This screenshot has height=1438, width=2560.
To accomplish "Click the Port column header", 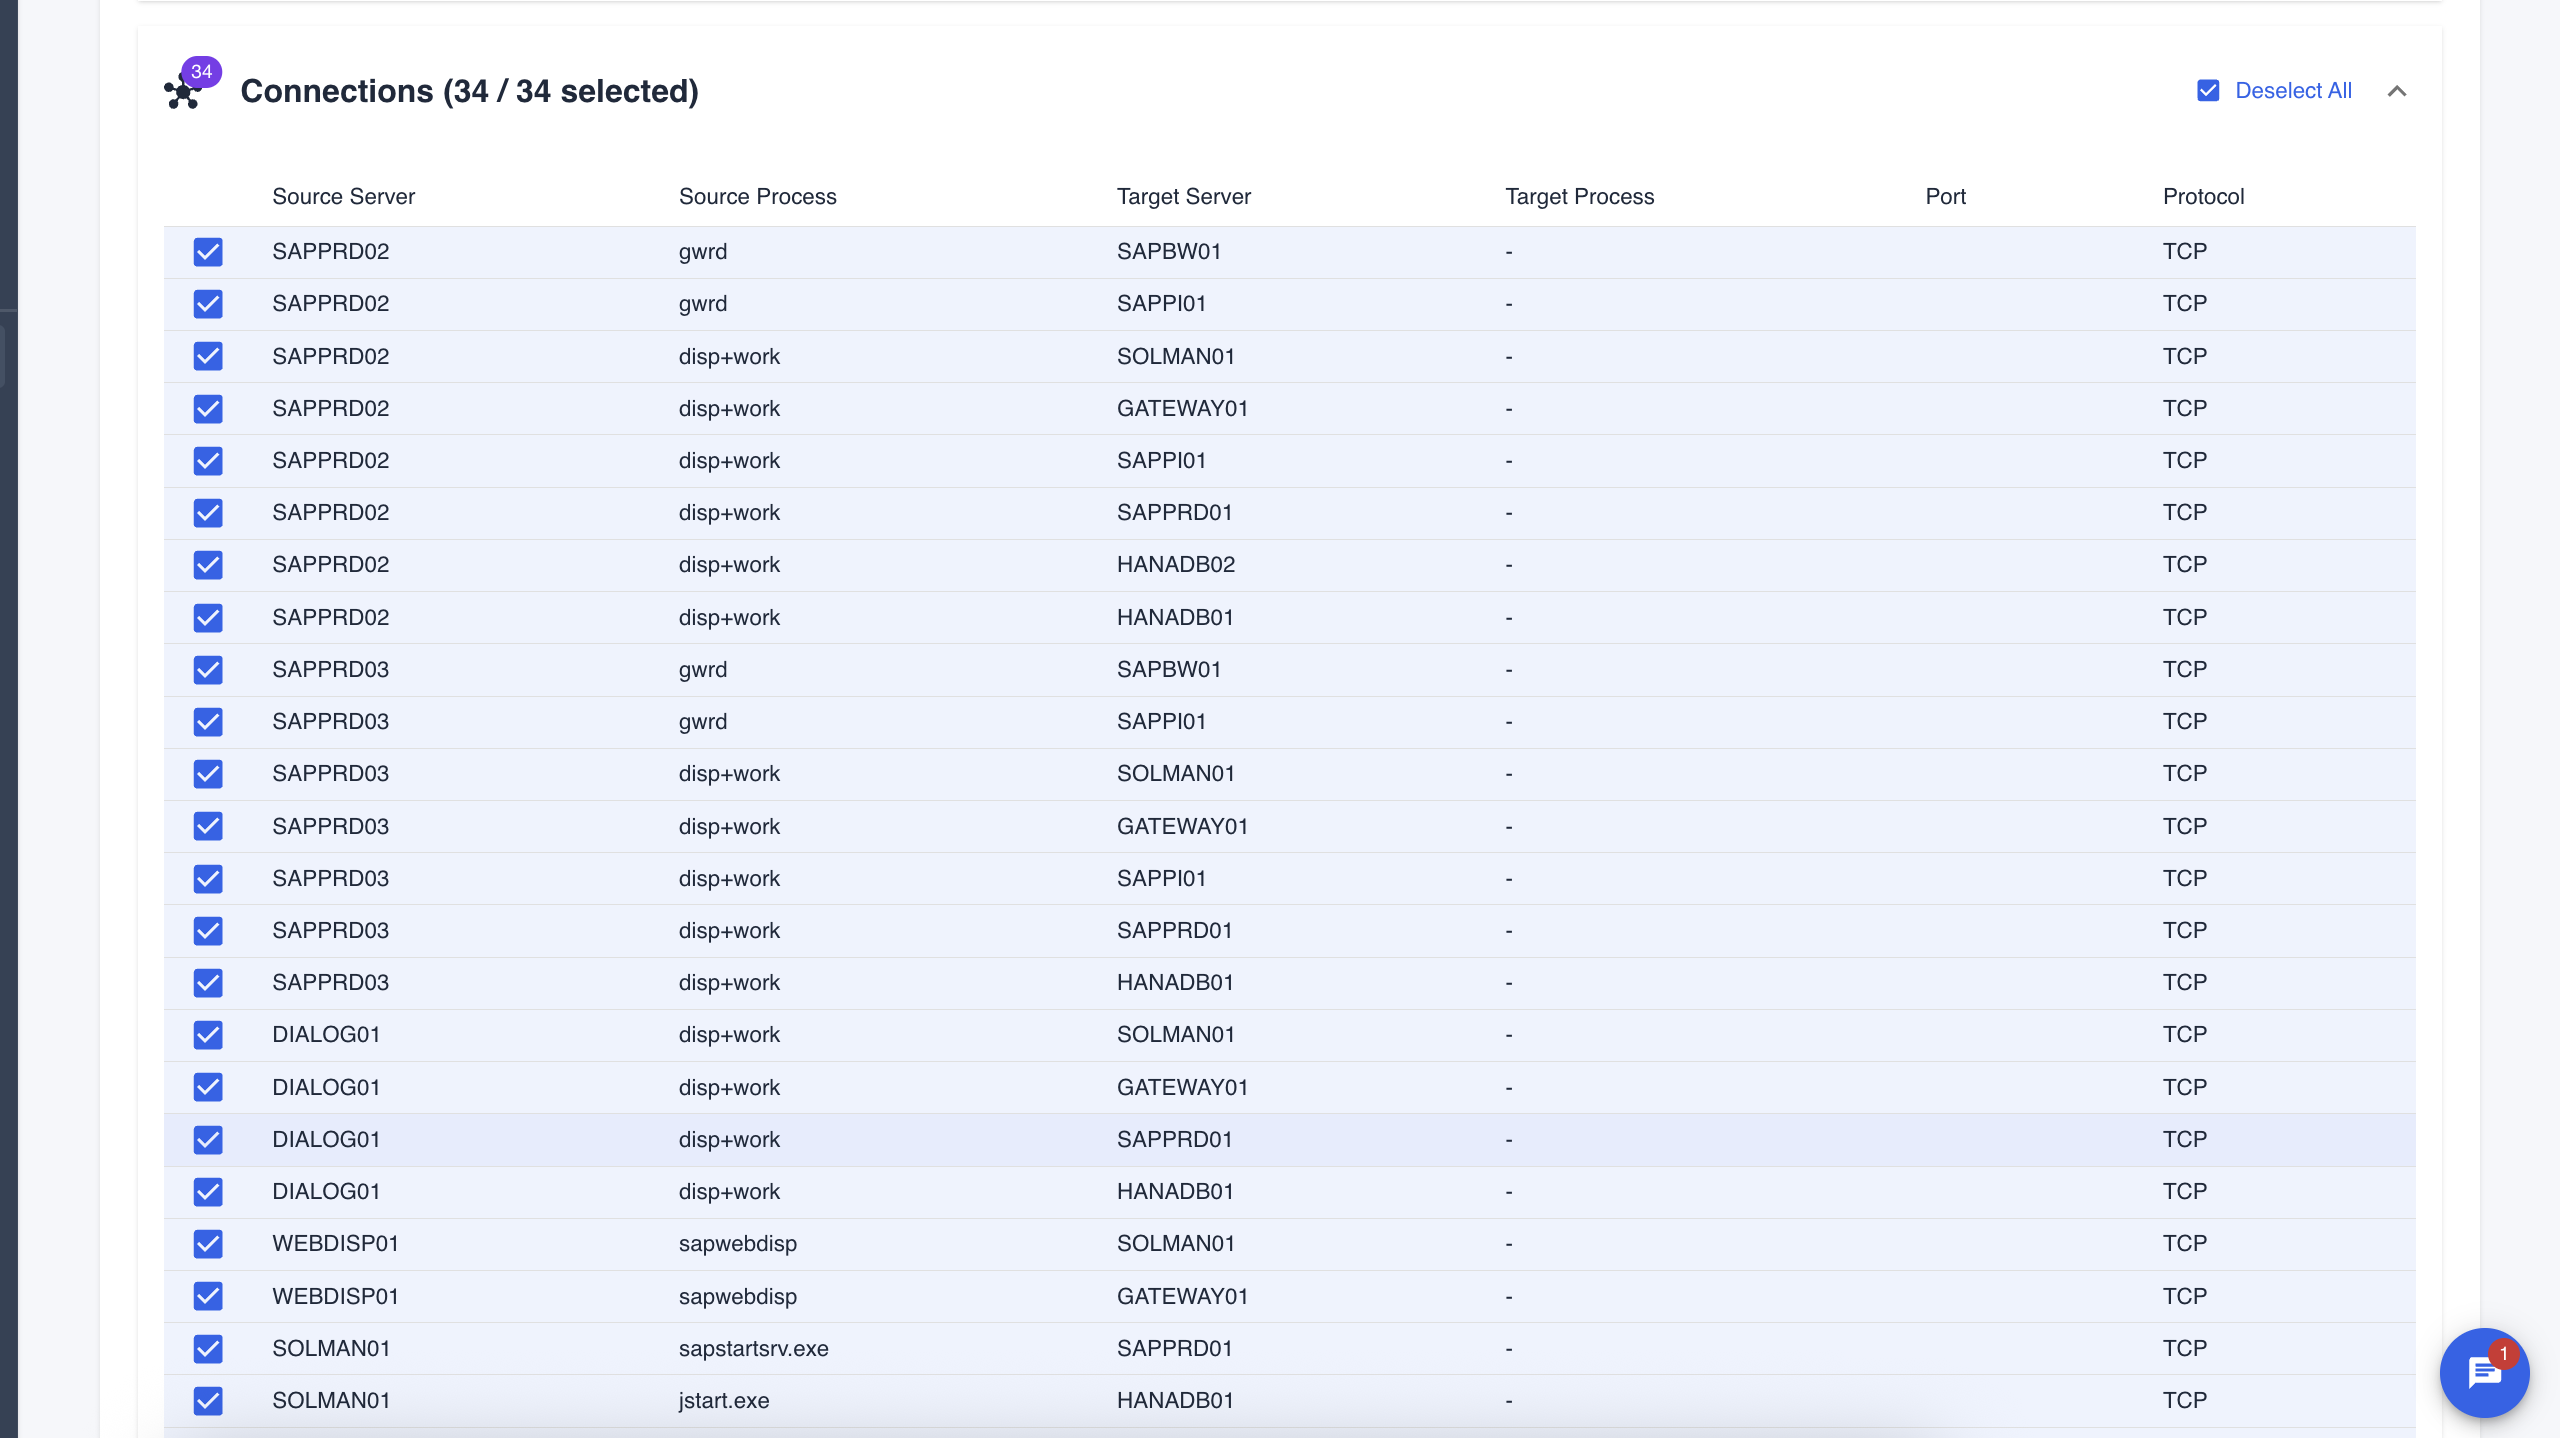I will 1945,197.
